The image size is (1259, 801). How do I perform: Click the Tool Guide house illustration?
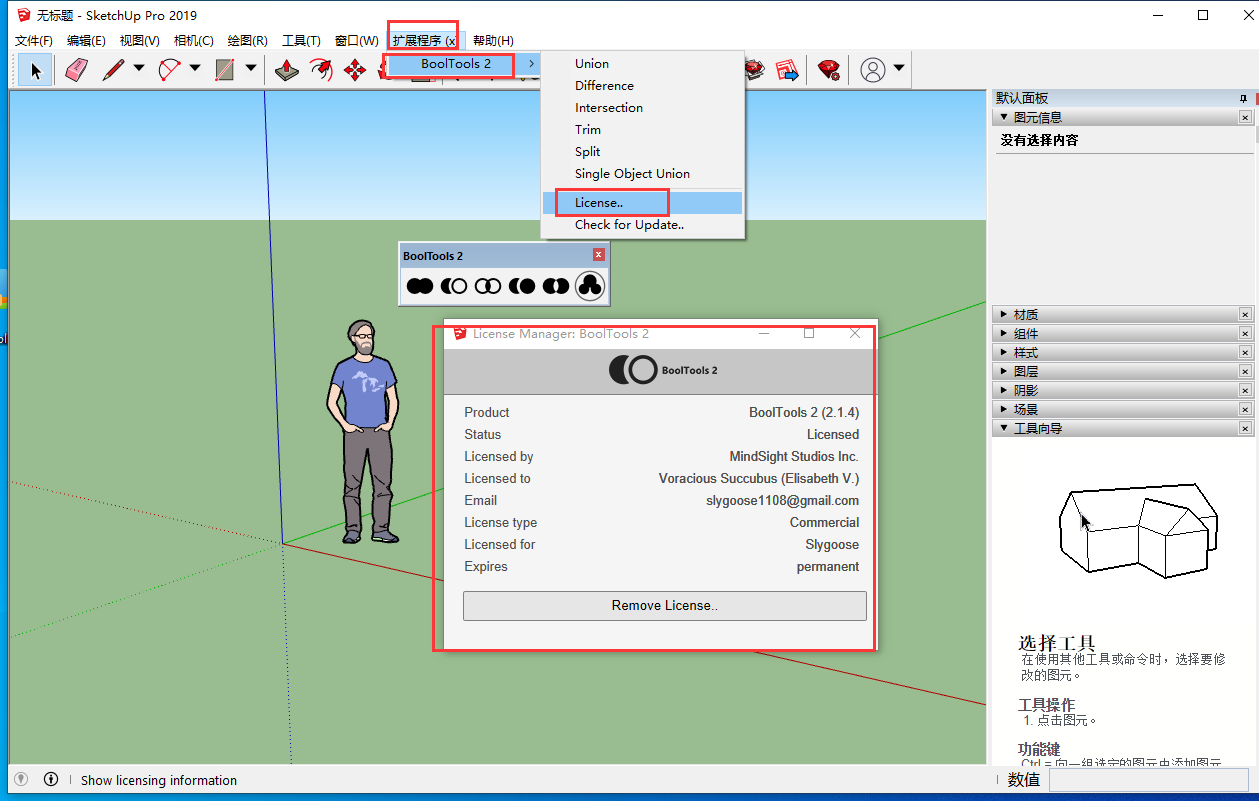[x=1138, y=532]
